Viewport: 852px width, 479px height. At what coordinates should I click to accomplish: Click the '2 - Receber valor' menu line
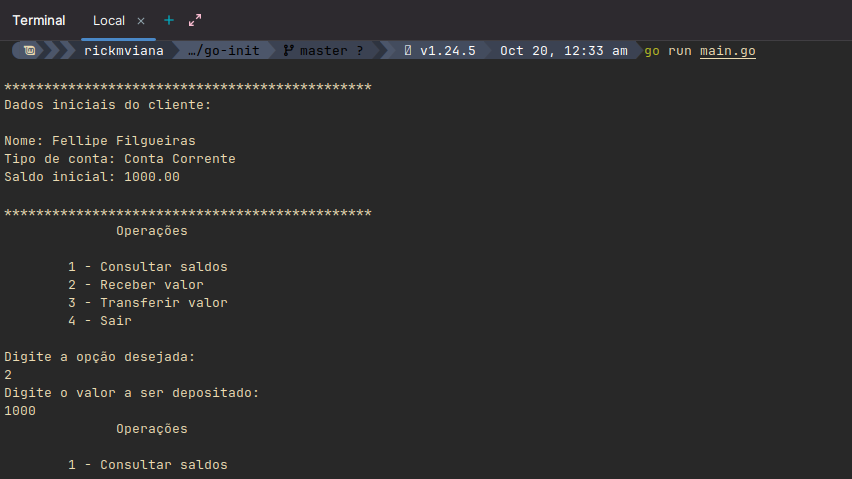coord(136,285)
